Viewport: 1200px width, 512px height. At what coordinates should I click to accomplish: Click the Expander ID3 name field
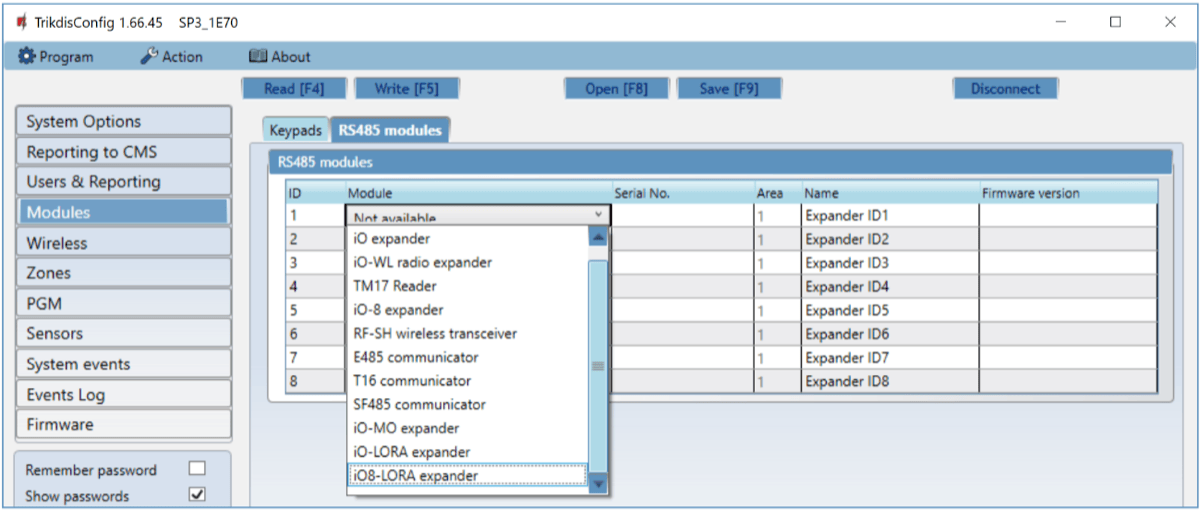889,263
